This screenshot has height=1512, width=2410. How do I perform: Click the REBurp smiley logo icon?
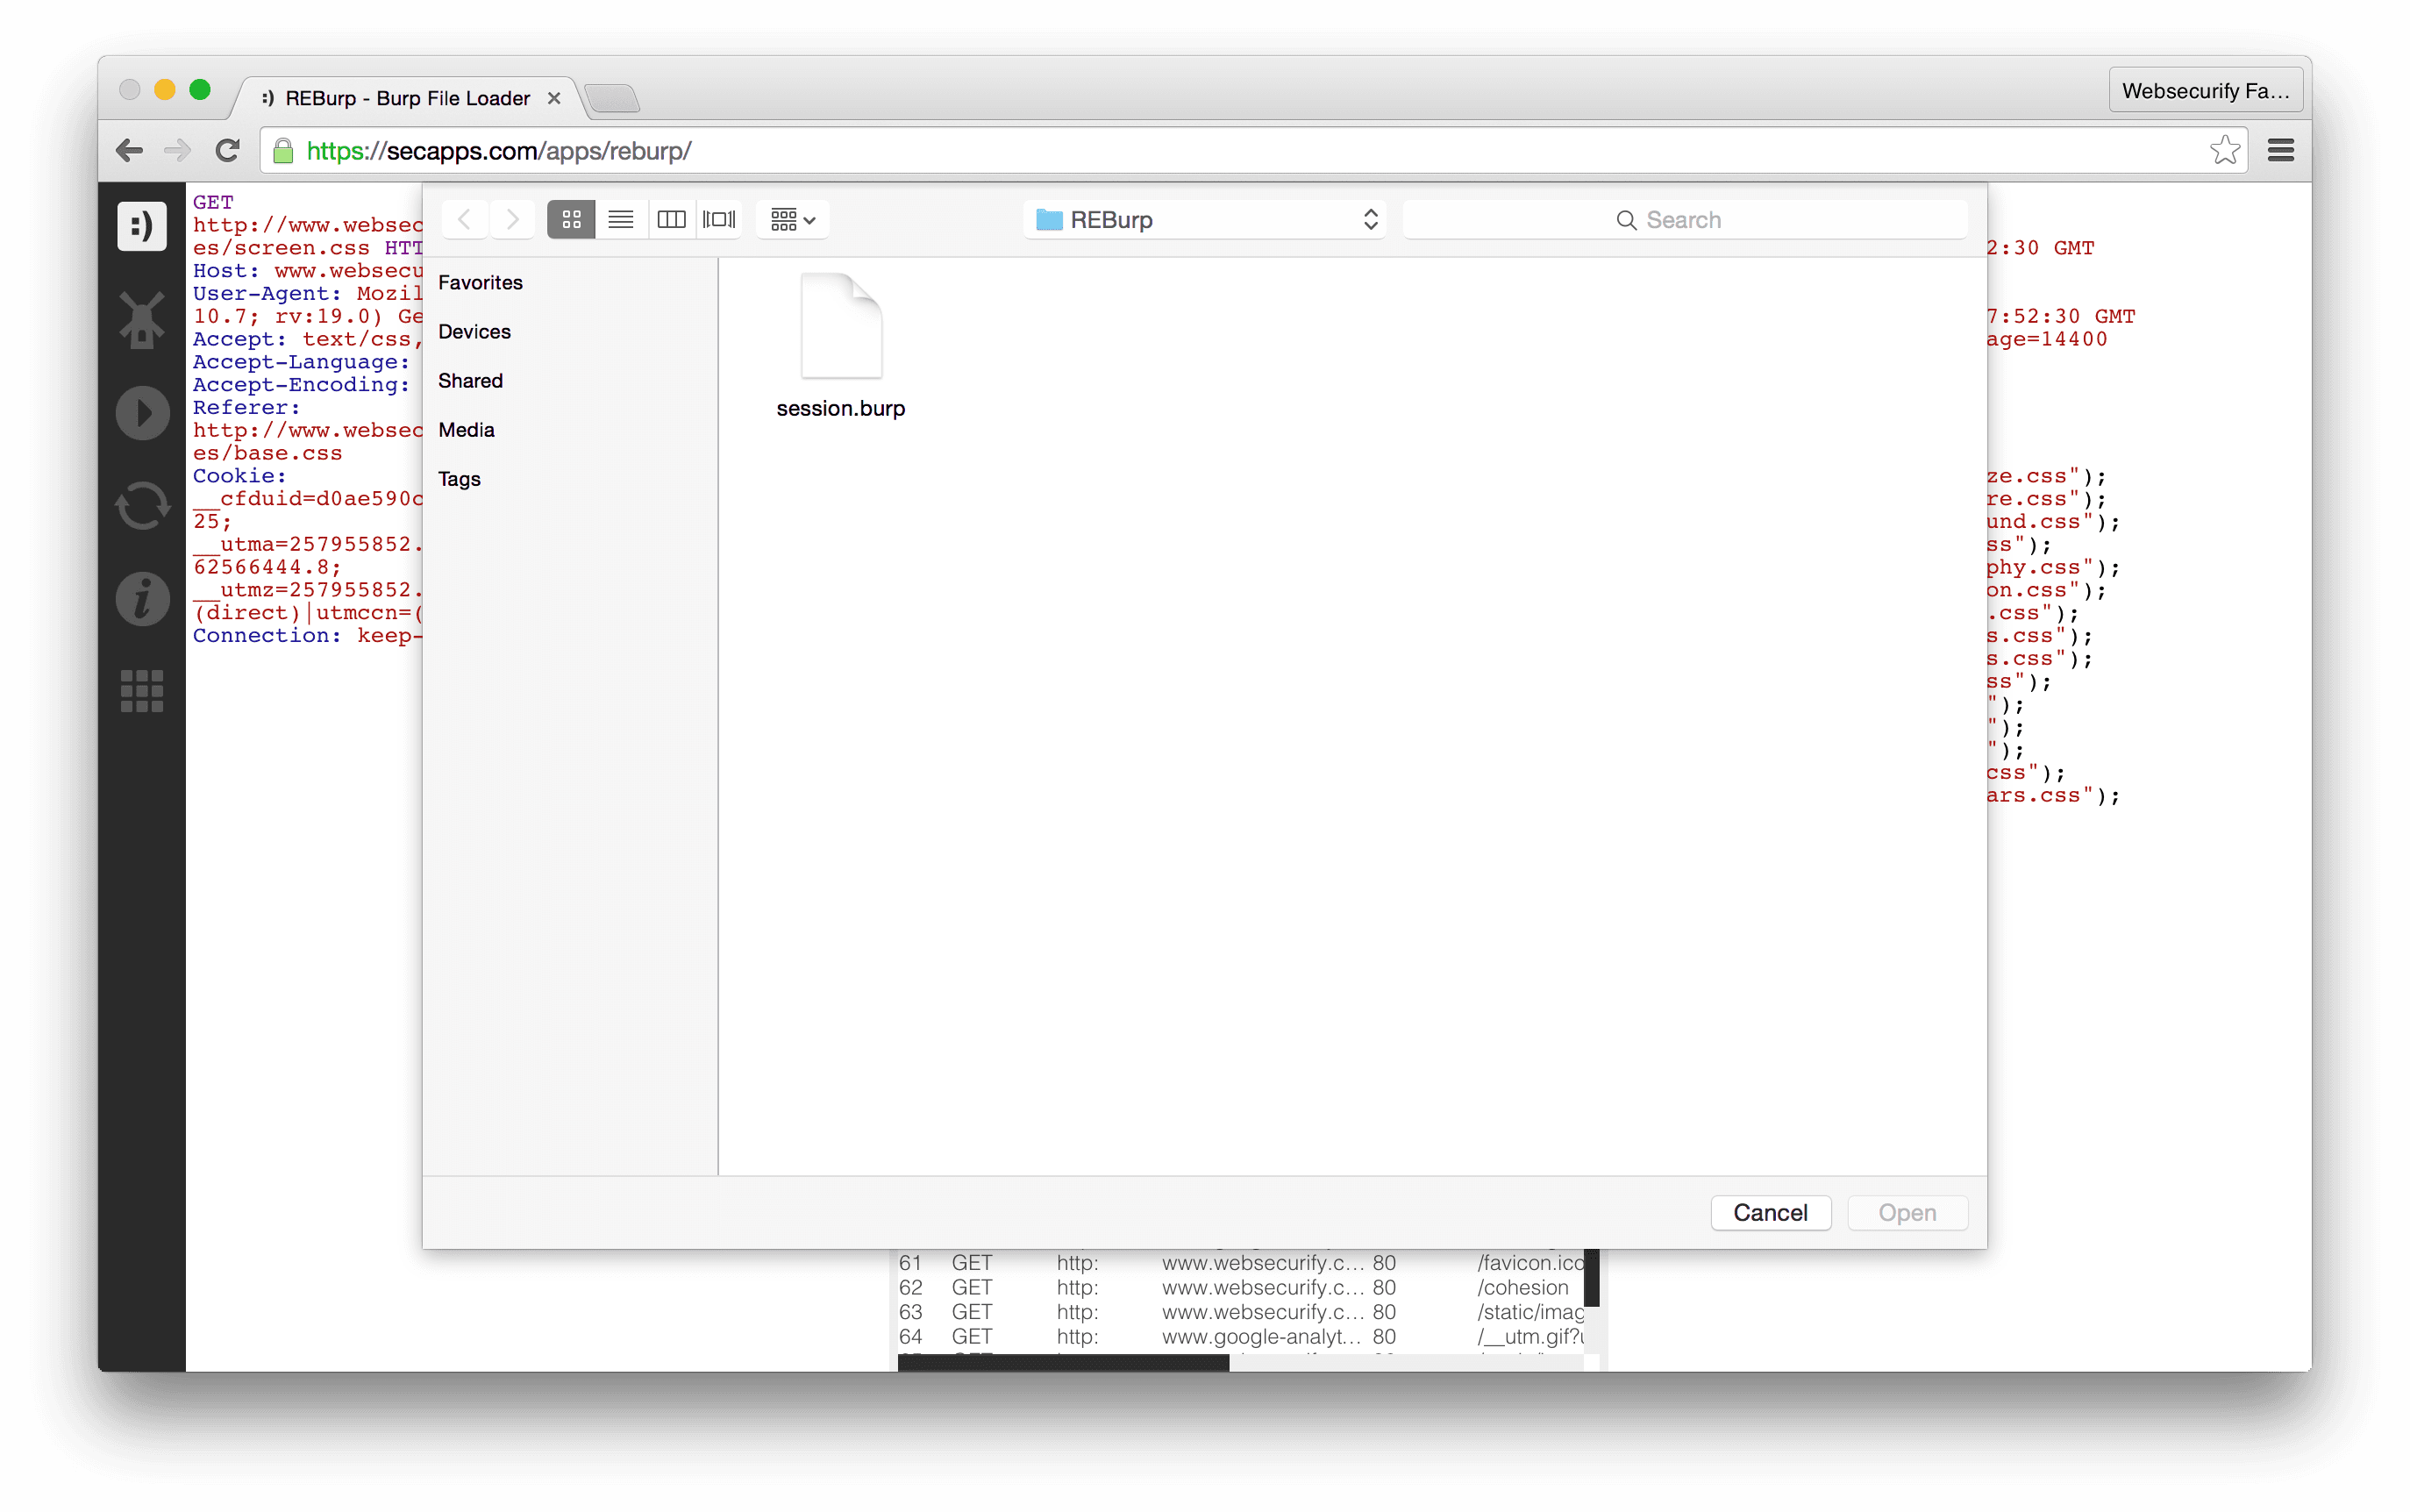coord(142,226)
